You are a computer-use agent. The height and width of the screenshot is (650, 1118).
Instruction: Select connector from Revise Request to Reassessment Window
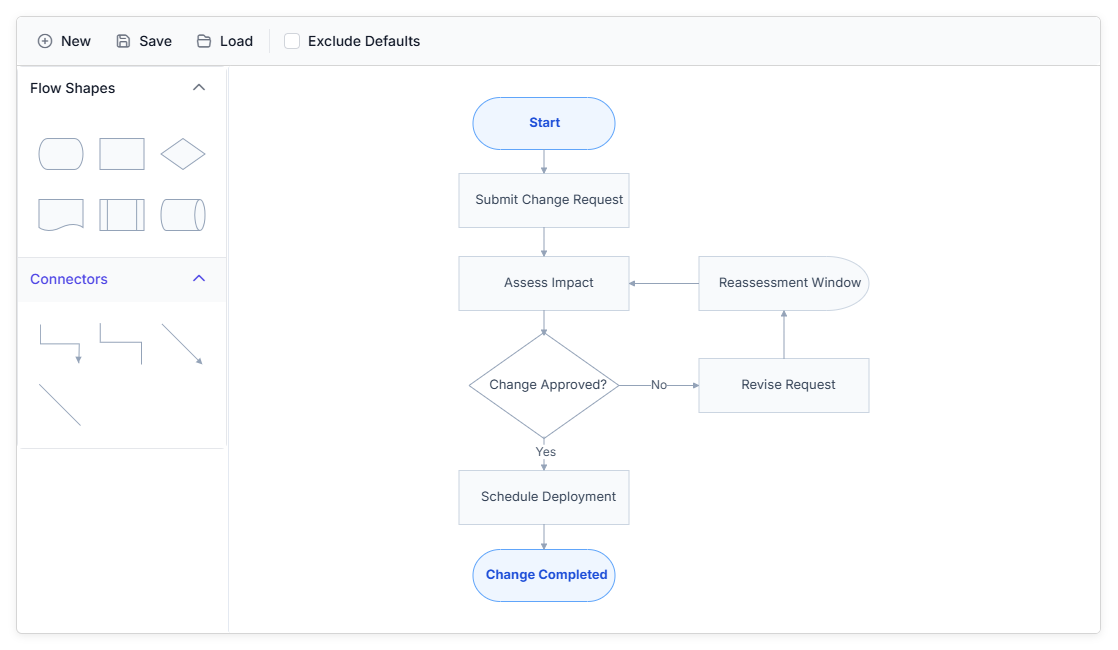pos(784,335)
